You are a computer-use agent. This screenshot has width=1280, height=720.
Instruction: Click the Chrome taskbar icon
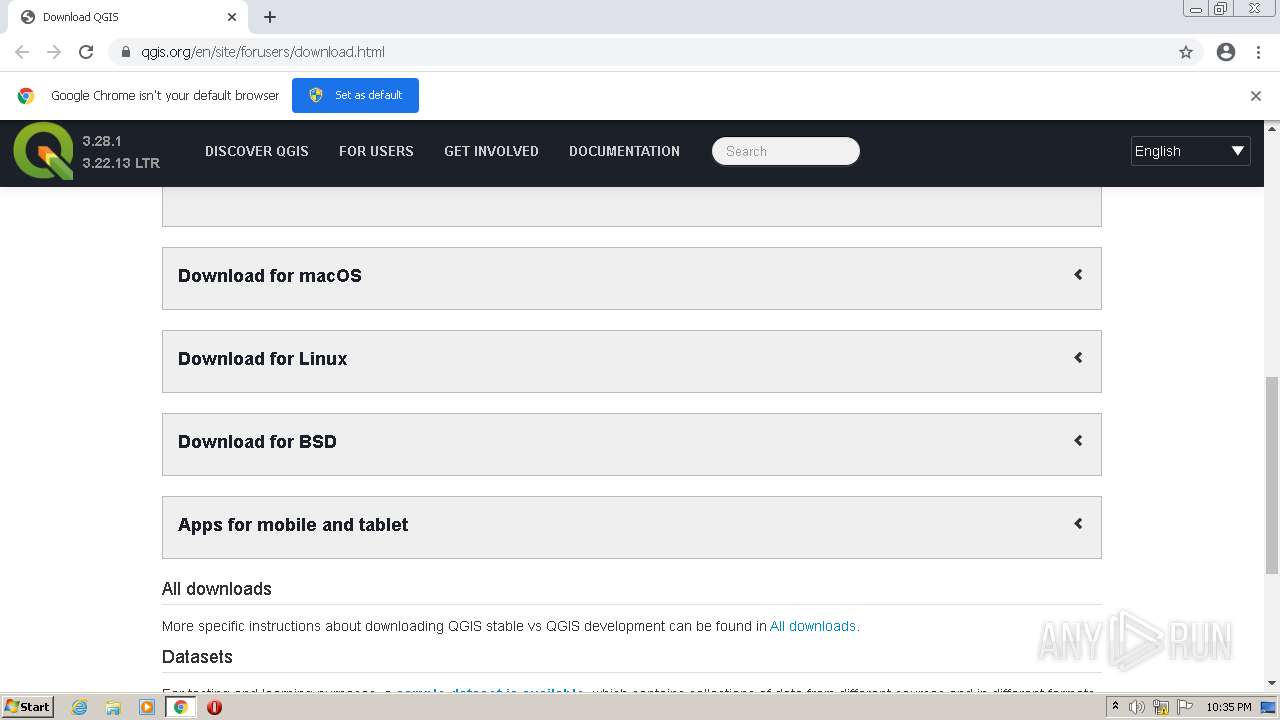(181, 707)
